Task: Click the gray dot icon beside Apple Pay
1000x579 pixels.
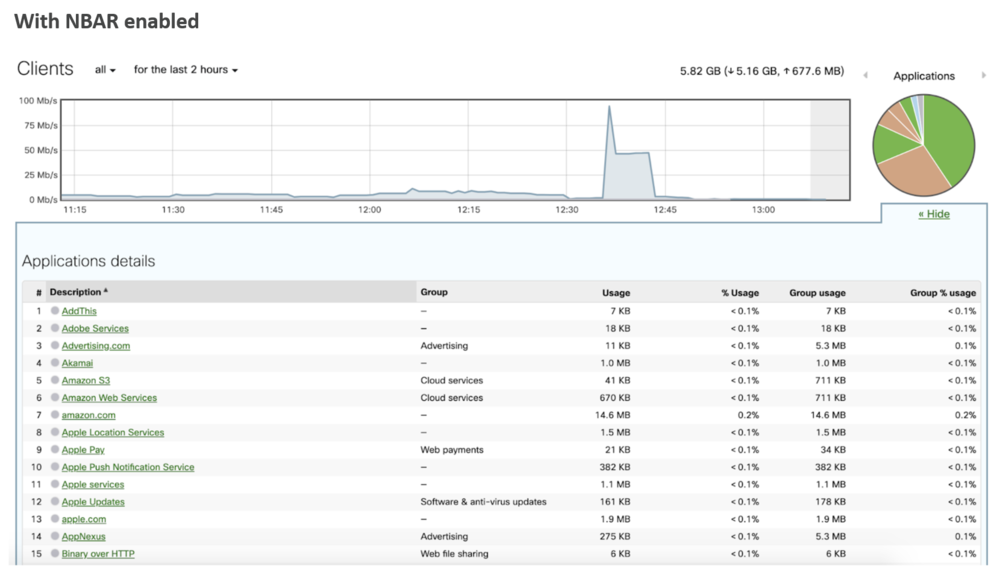Action: coord(54,450)
